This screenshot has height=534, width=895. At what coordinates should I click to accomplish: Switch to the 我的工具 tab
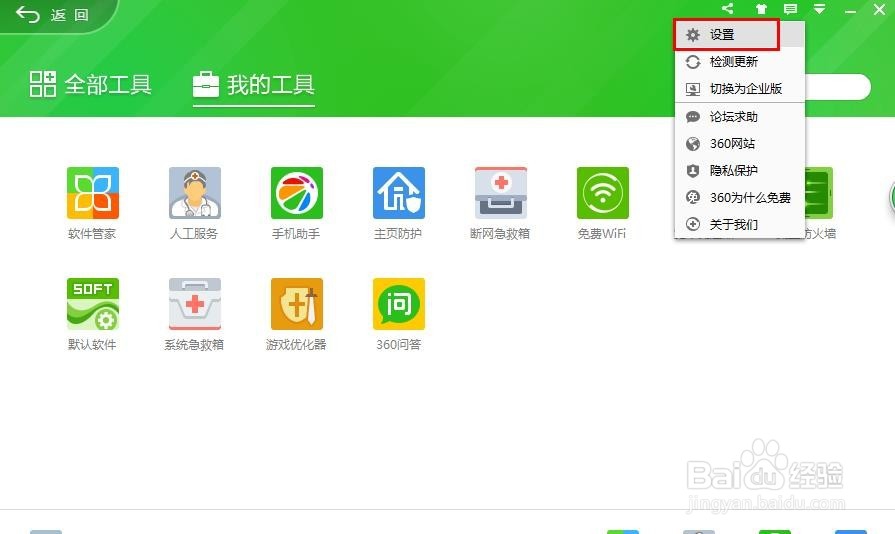coord(254,85)
